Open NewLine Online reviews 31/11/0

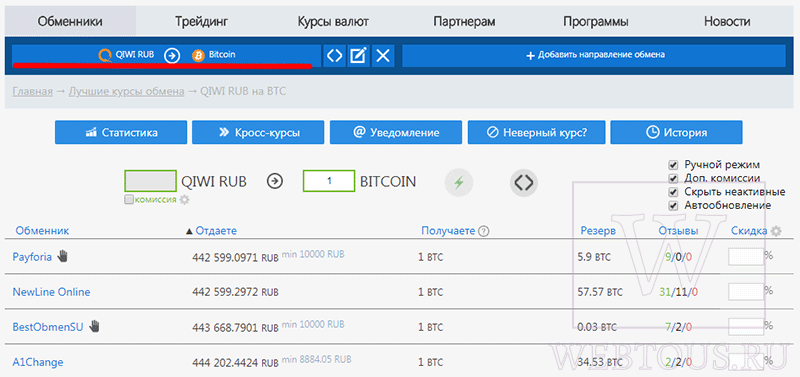678,292
